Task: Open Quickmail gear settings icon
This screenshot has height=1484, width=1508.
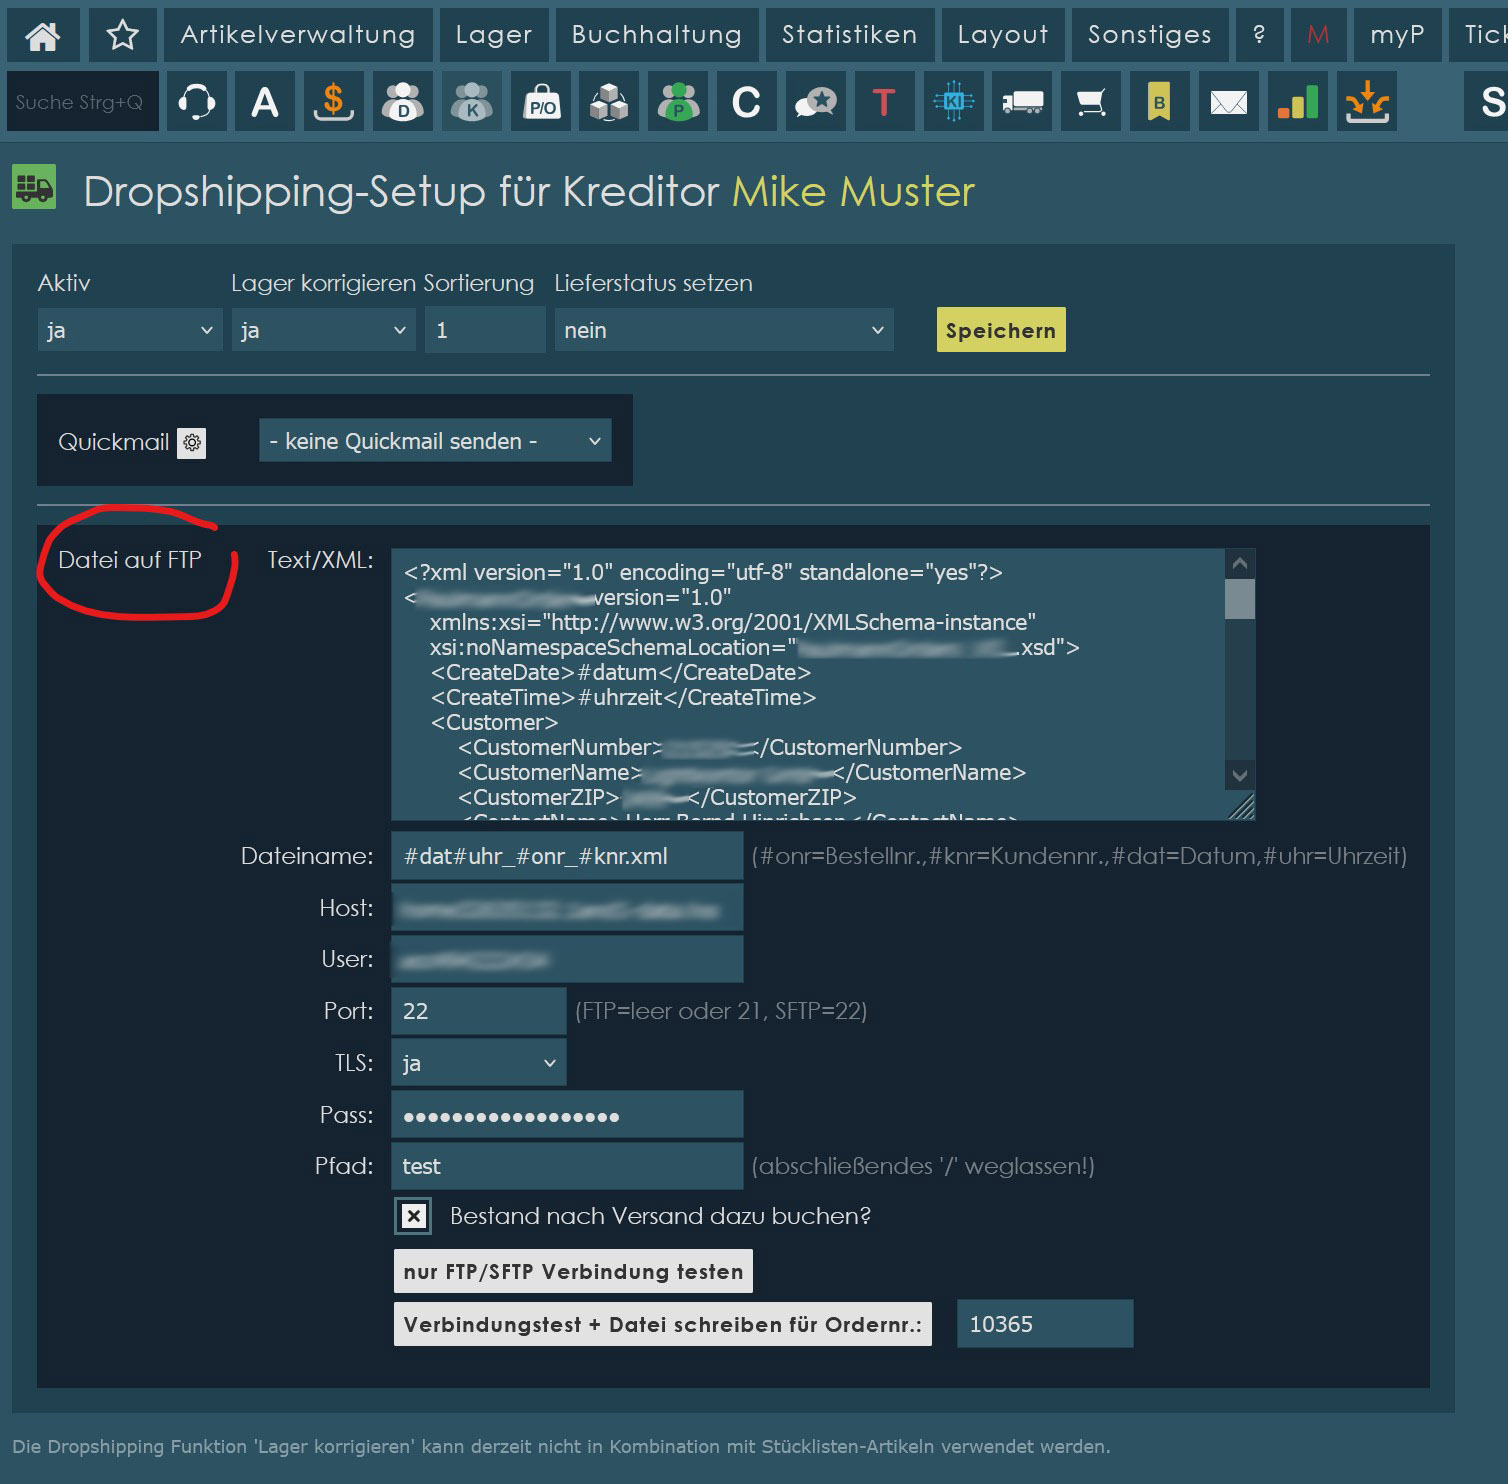Action: (x=192, y=442)
